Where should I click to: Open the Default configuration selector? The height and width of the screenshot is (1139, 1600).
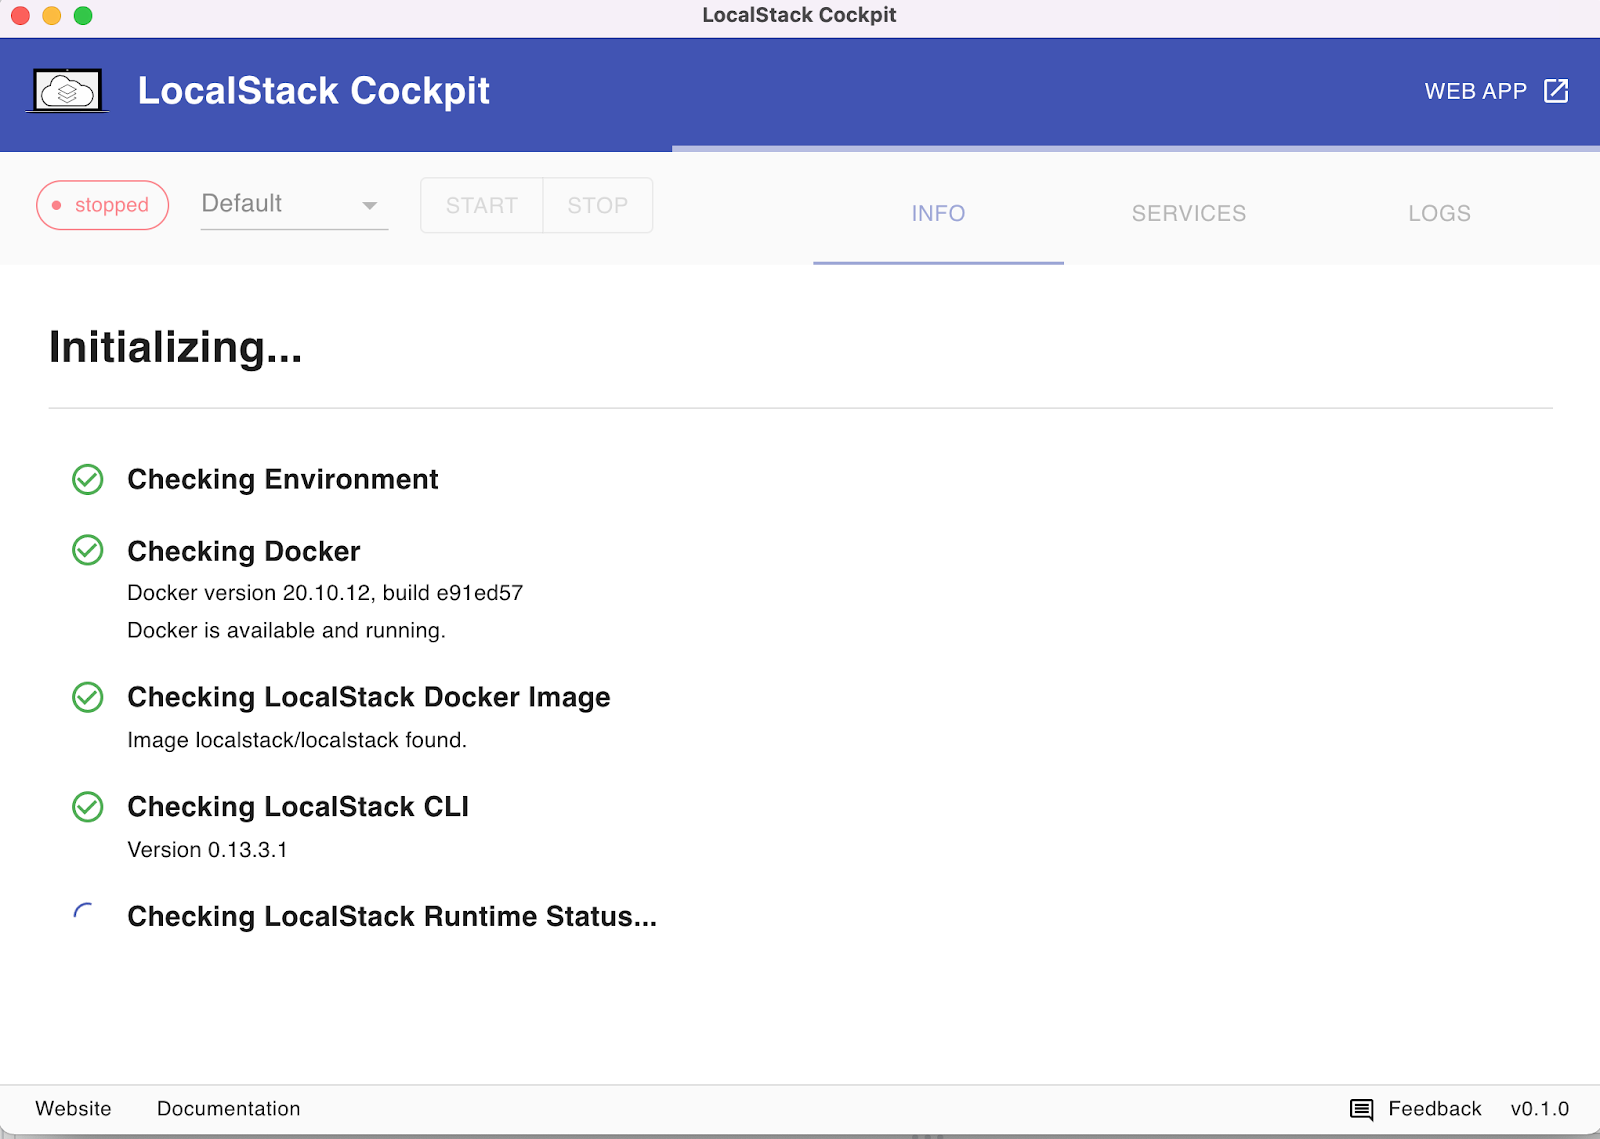point(280,204)
